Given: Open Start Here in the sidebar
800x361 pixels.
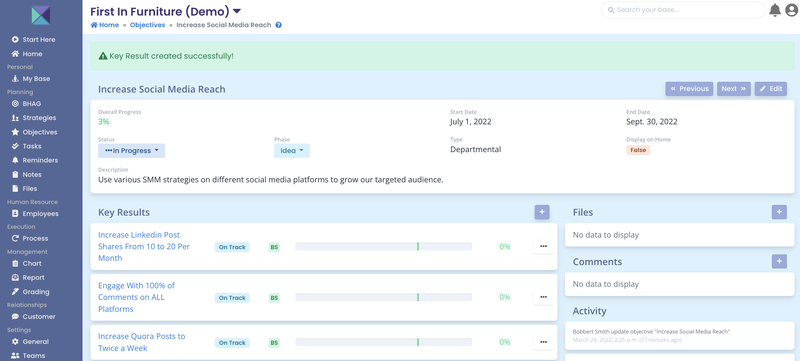Looking at the screenshot, I should tap(34, 39).
